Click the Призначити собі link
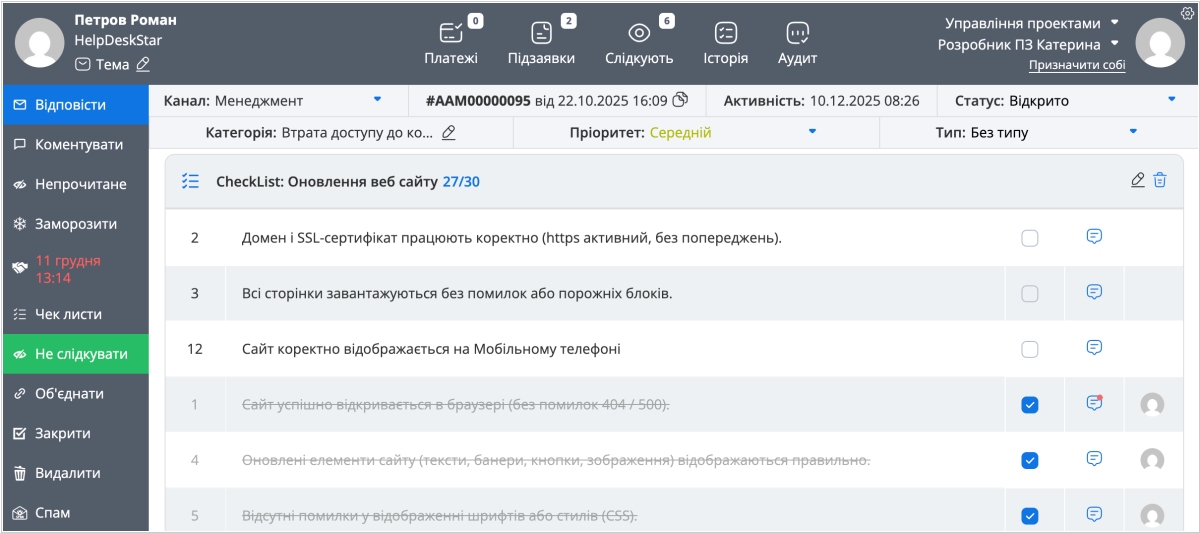 point(1076,65)
